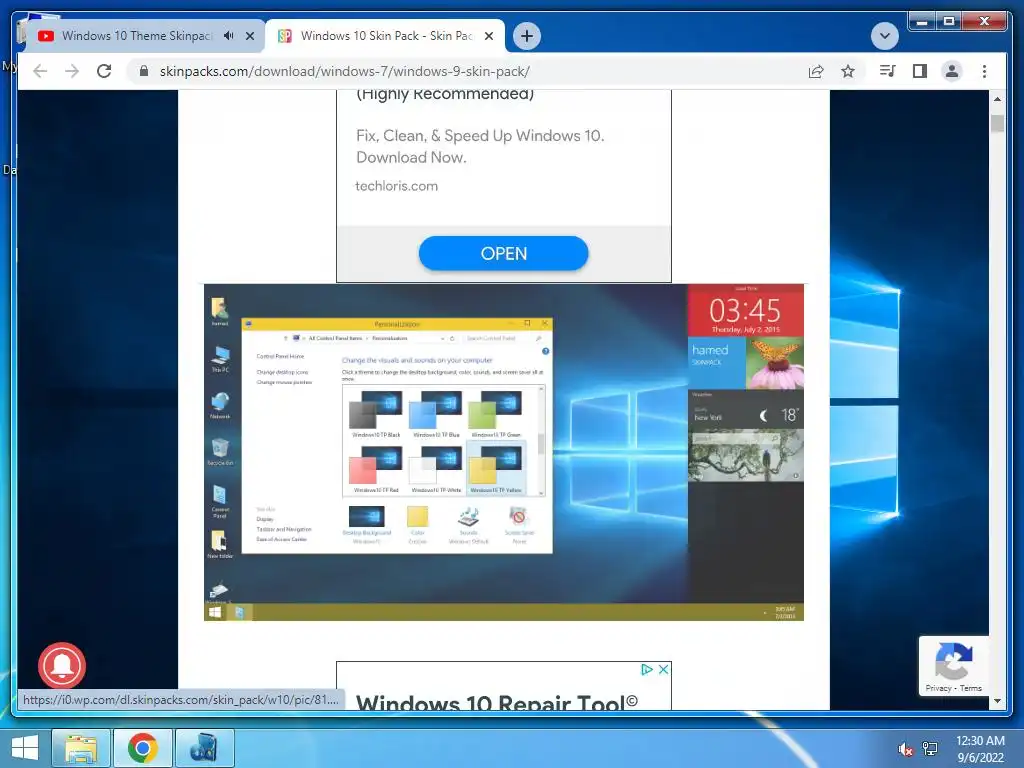Screen dimensions: 1024x768
Task: Click the AdChoices triangle icon
Action: point(647,669)
